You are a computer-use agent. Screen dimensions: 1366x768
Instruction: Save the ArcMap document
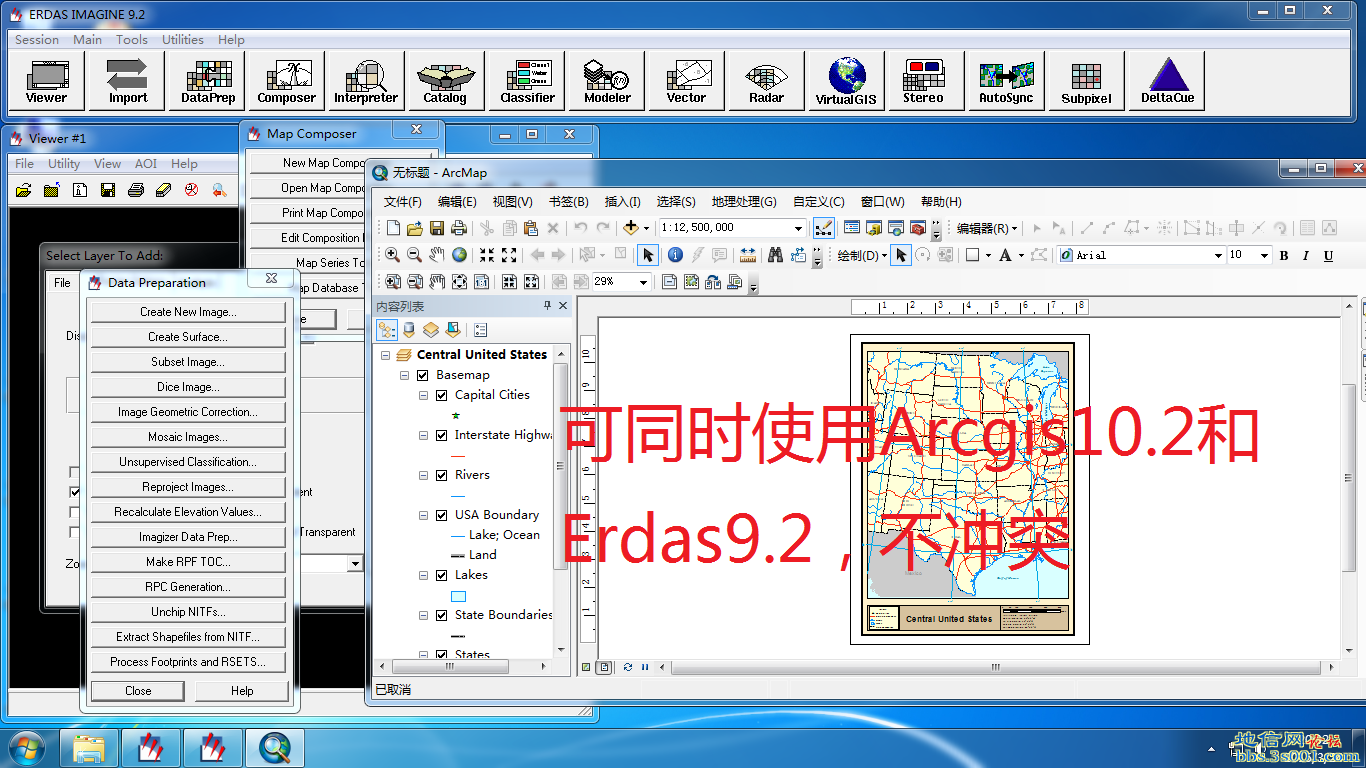[436, 228]
